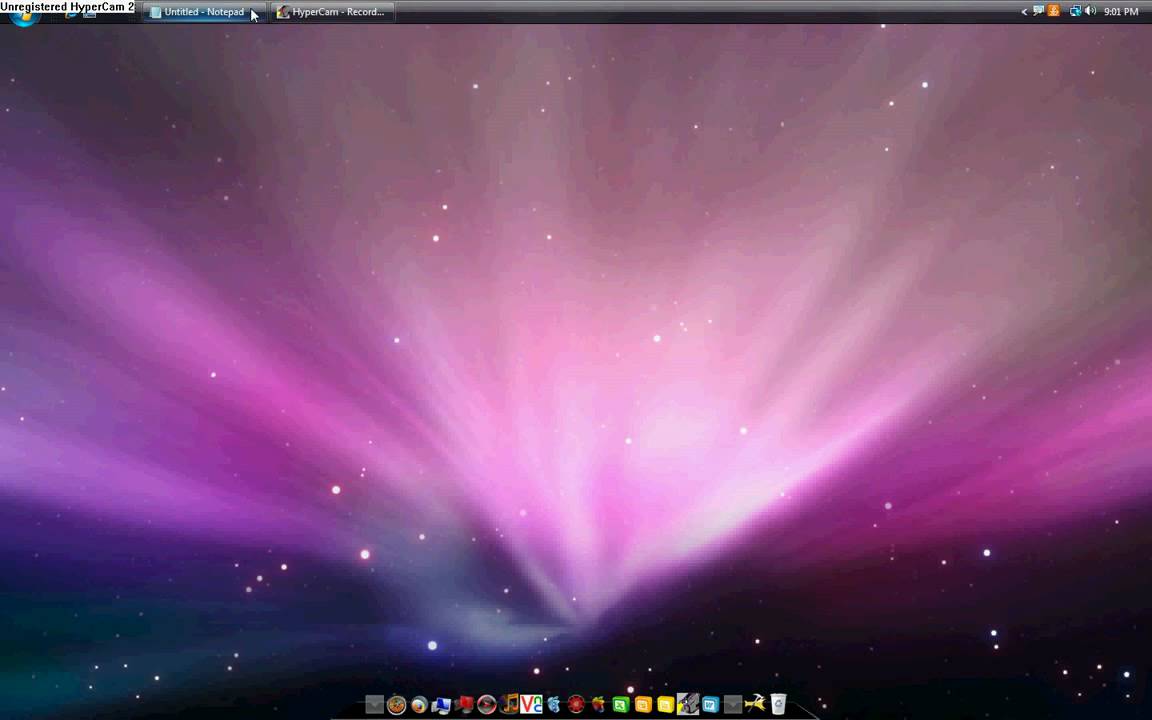Image resolution: width=1152 pixels, height=720 pixels.
Task: Open the blue Apple logo dock icon
Action: coord(554,705)
